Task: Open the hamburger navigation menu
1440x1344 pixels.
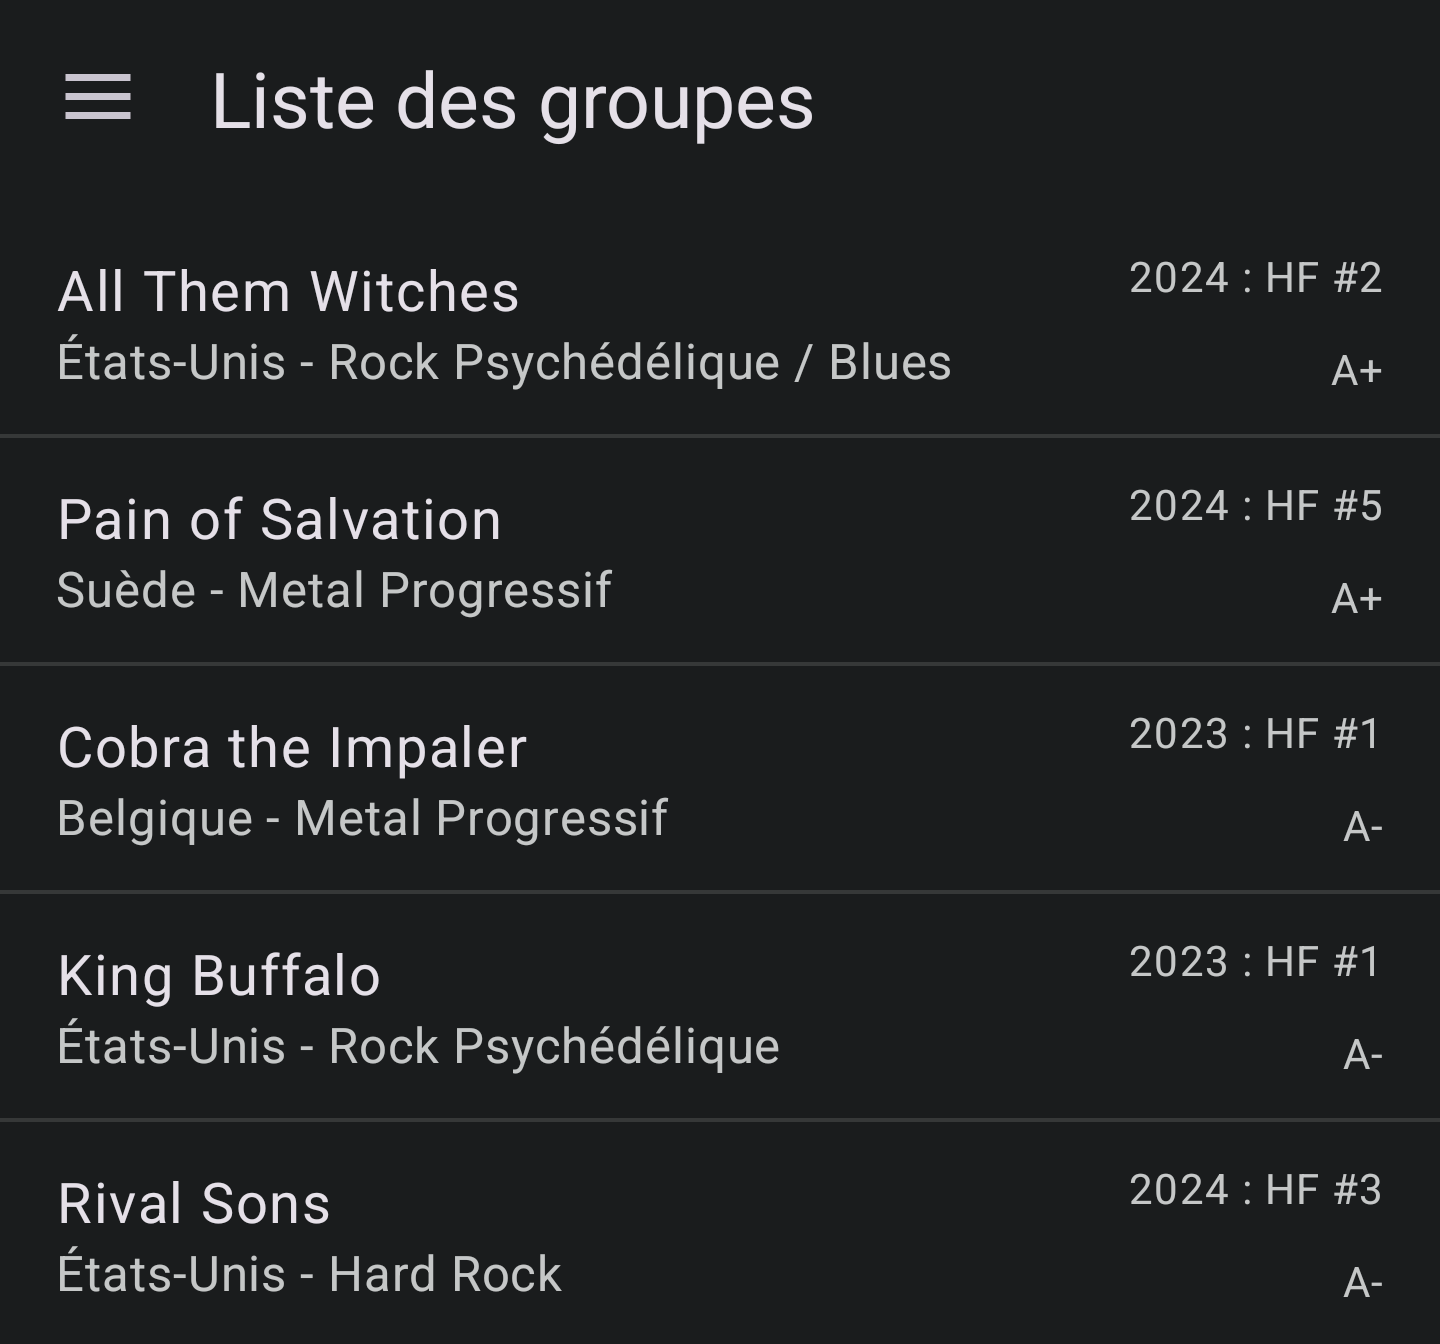Action: [x=98, y=98]
